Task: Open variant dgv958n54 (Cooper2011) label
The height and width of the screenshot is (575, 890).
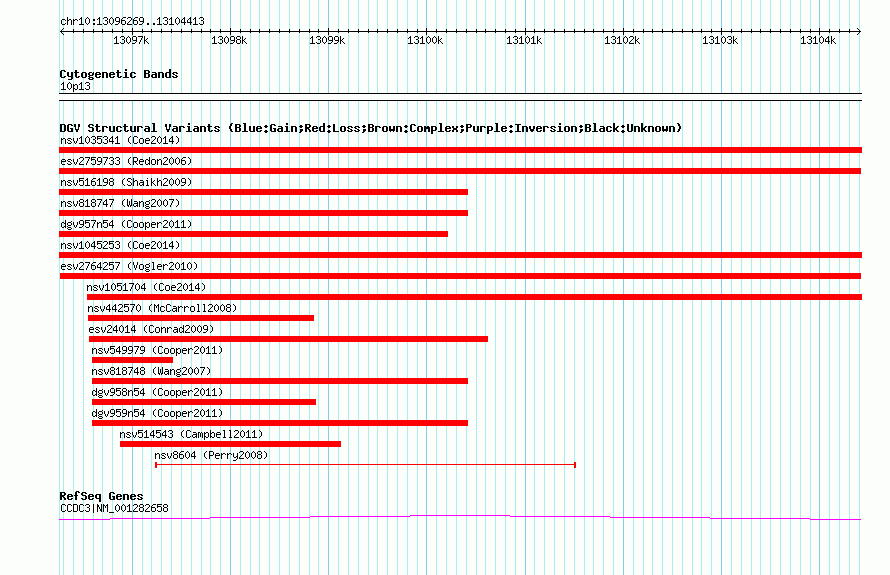Action: click(x=157, y=392)
